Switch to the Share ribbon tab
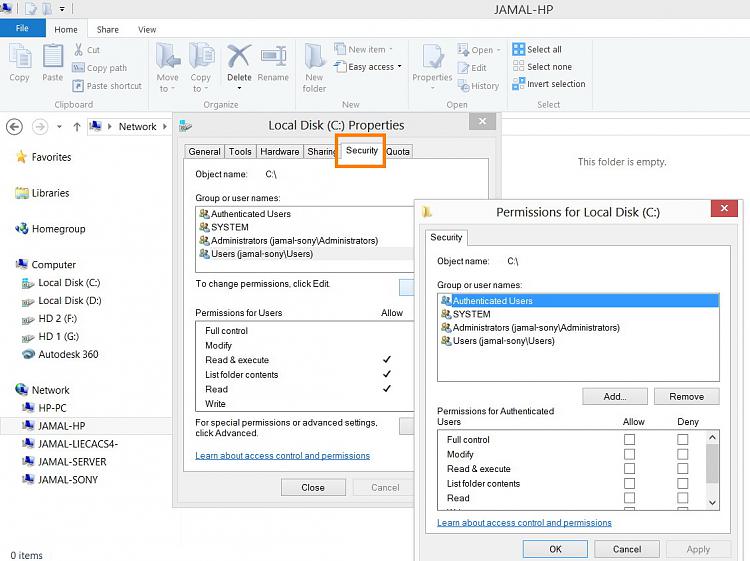 108,29
